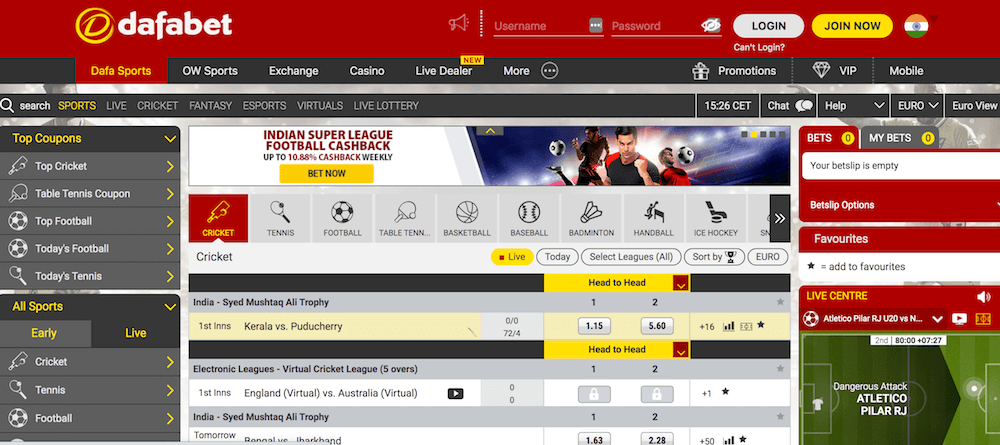Select the Handball sport icon
The image size is (1000, 445).
(654, 218)
